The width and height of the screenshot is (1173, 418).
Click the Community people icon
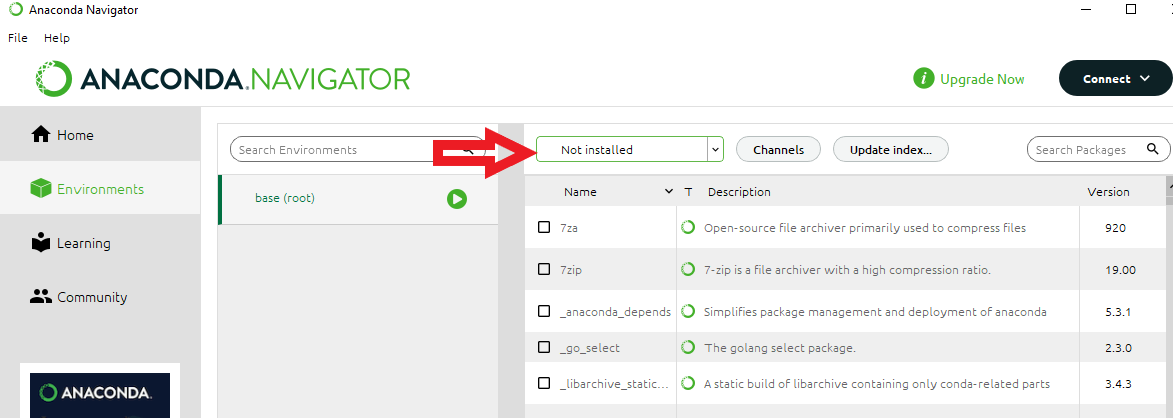tap(40, 296)
